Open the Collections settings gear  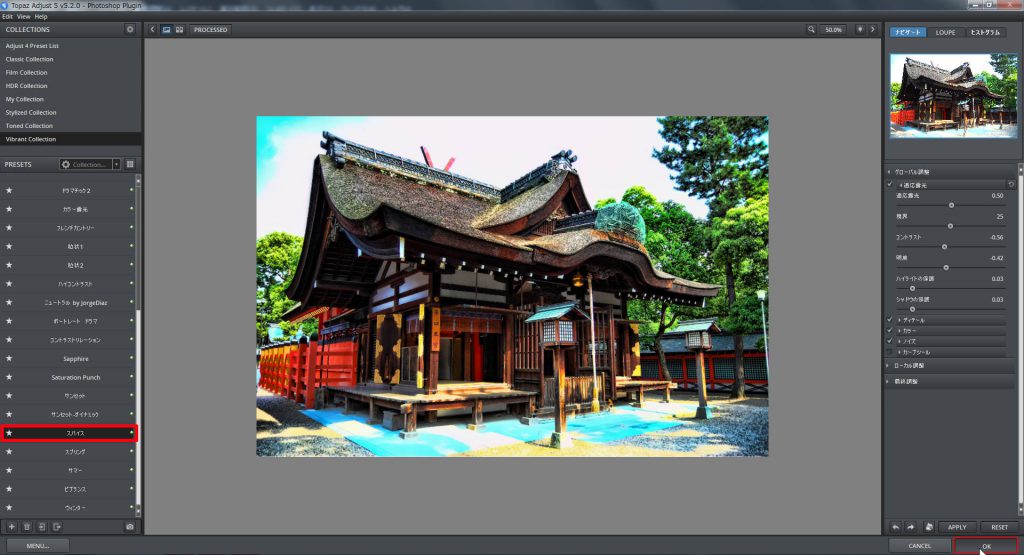click(x=130, y=30)
